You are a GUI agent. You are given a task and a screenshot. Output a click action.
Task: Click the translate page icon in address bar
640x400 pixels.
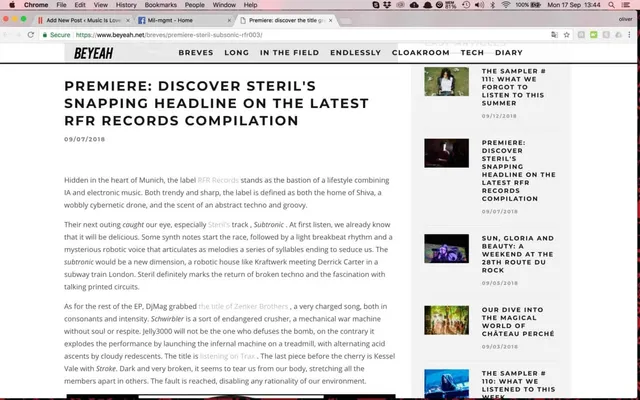554,35
